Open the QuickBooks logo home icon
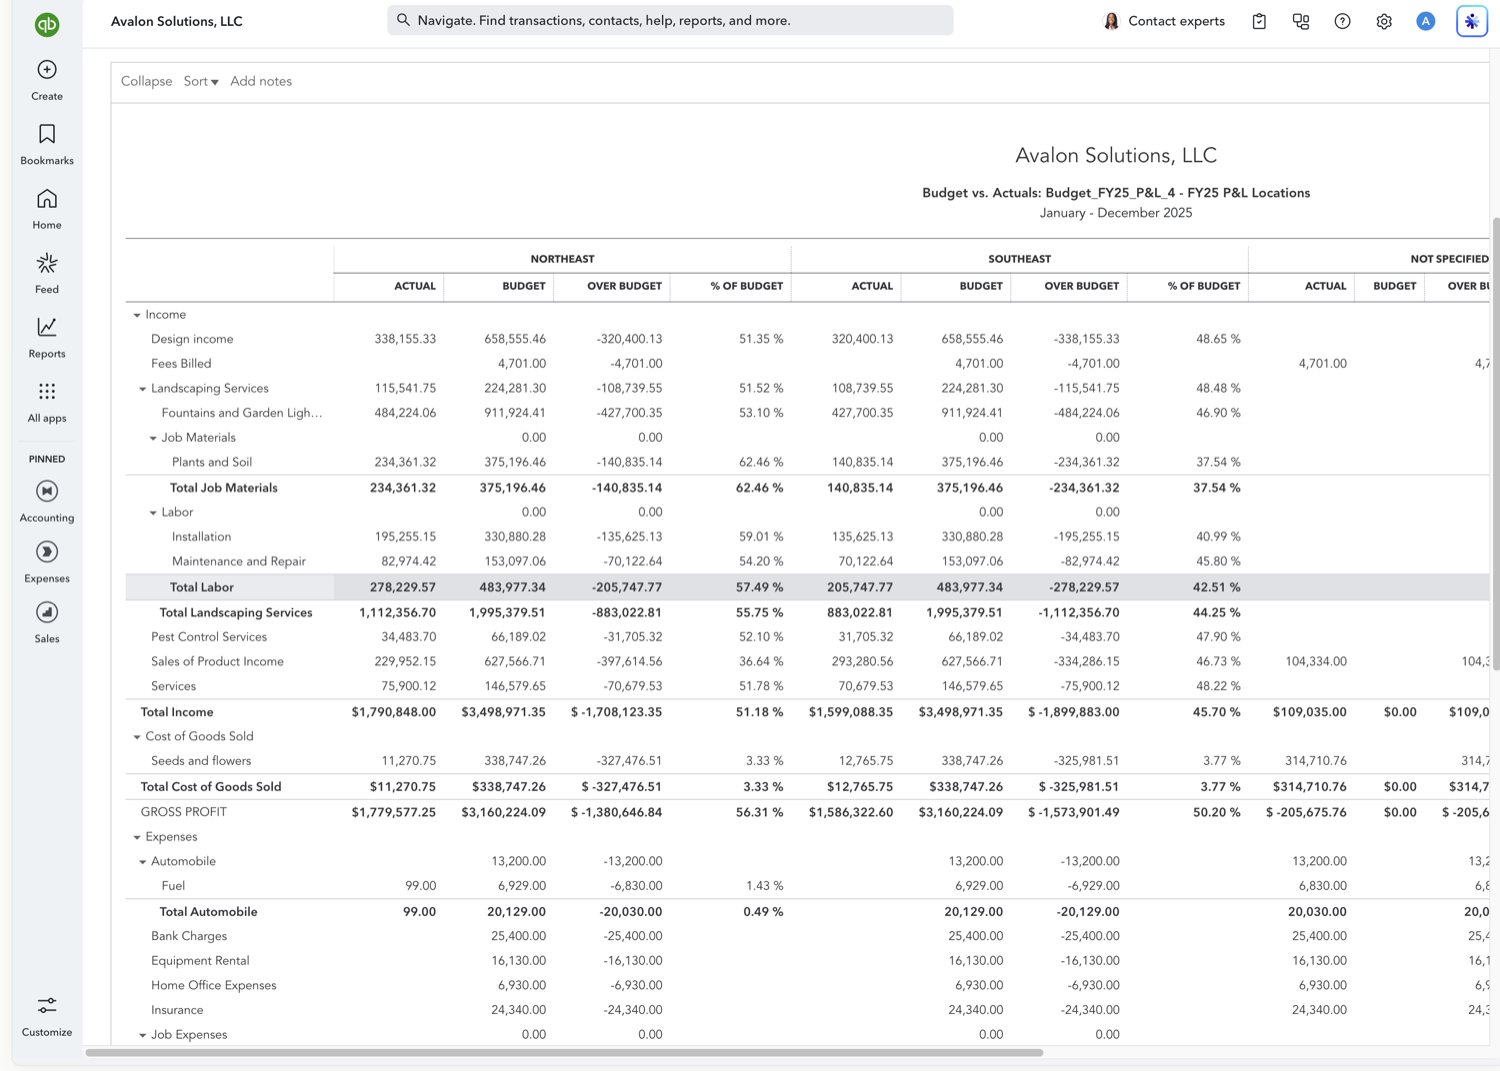 click(47, 24)
